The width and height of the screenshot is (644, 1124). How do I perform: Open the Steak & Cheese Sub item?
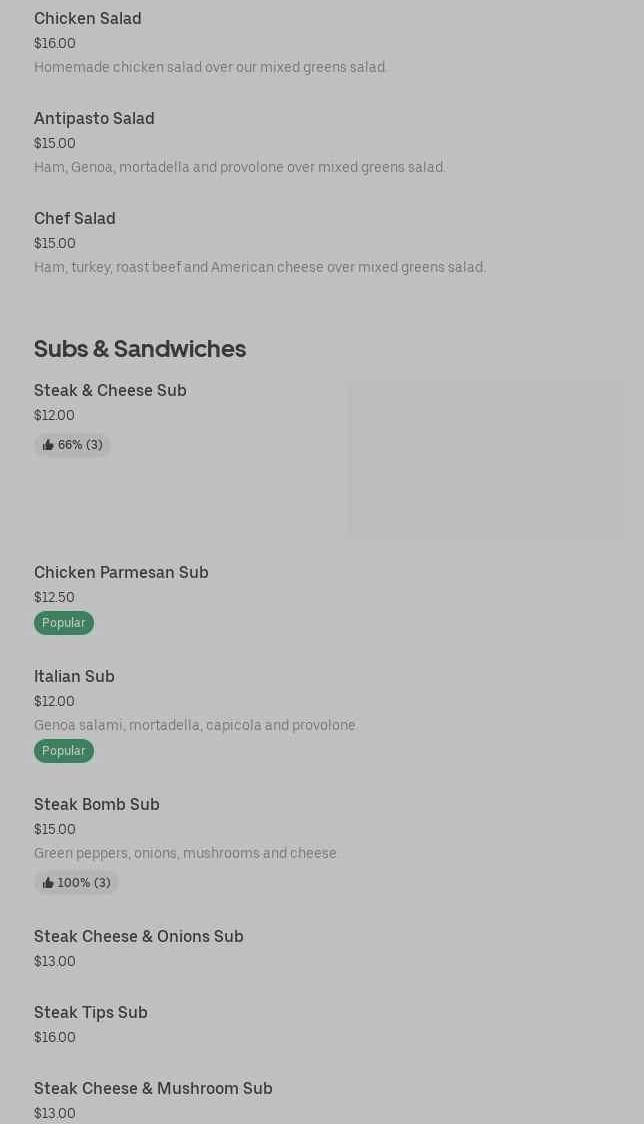(110, 390)
